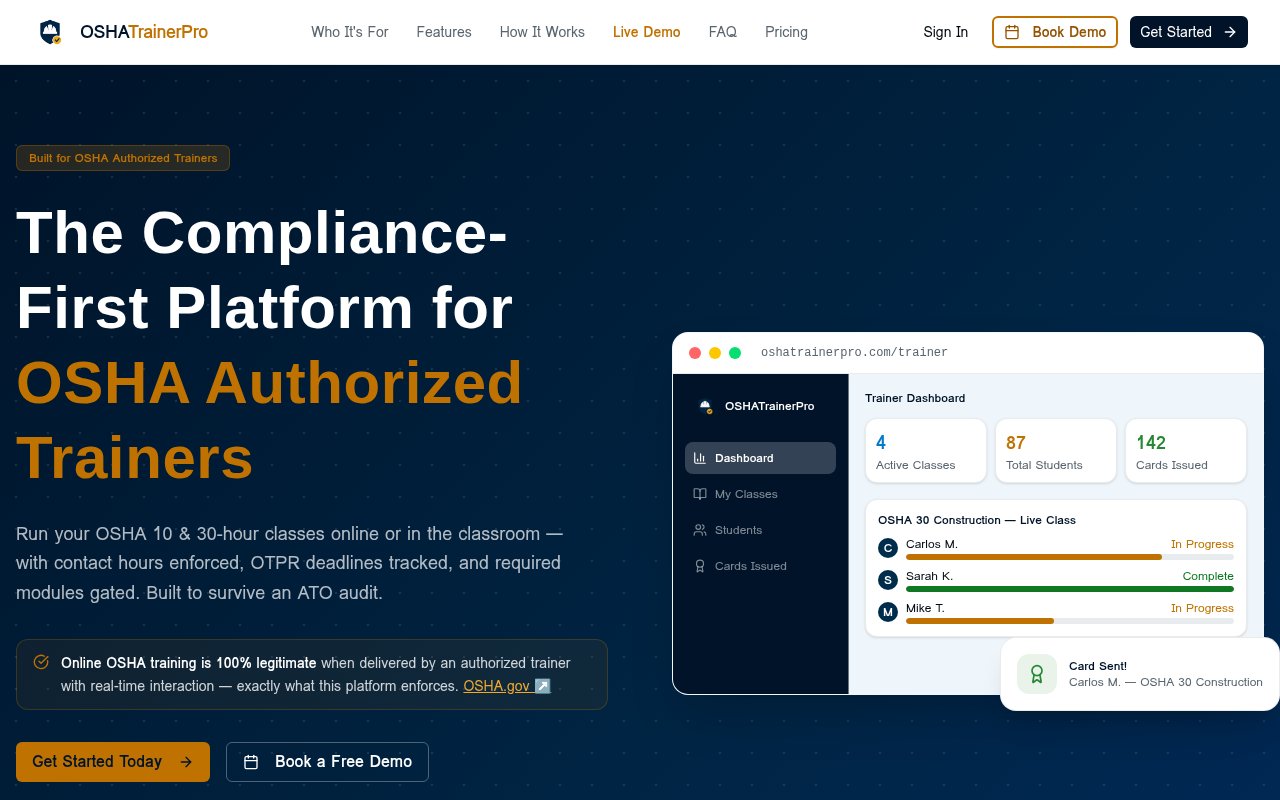
Task: Open How It Works nav item
Action: tap(542, 32)
